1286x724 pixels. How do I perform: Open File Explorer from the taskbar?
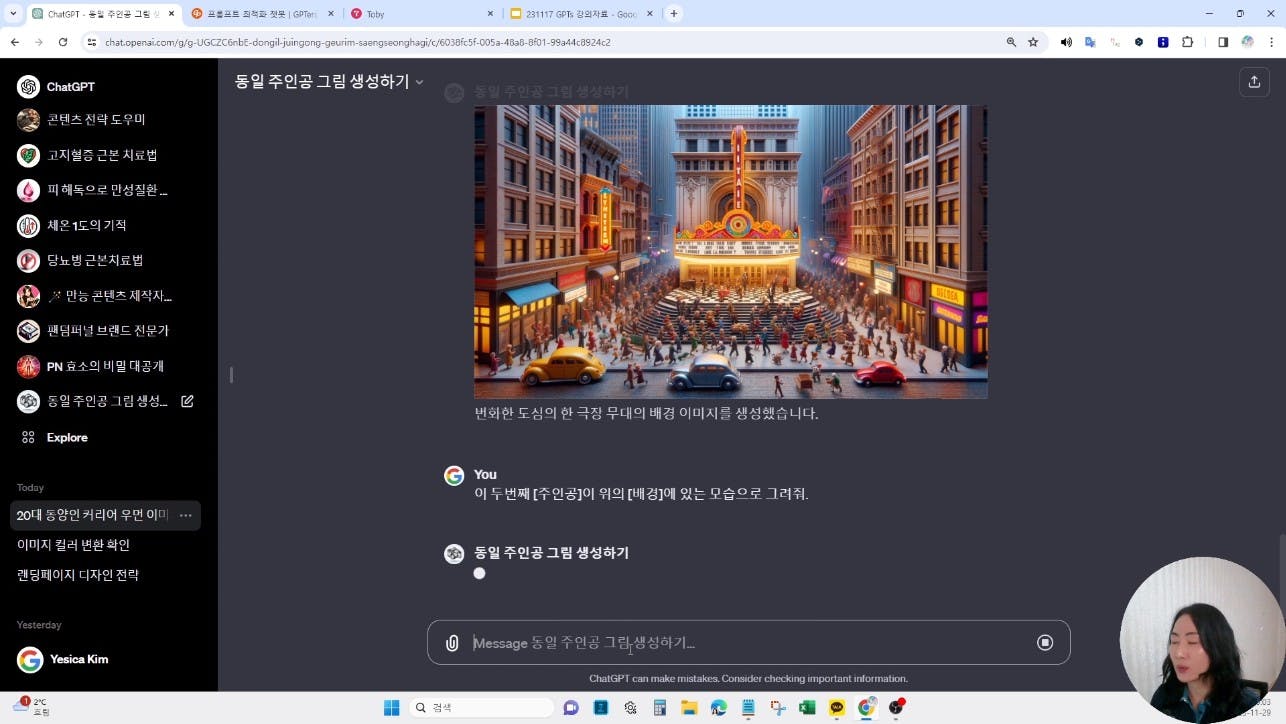pyautogui.click(x=689, y=708)
